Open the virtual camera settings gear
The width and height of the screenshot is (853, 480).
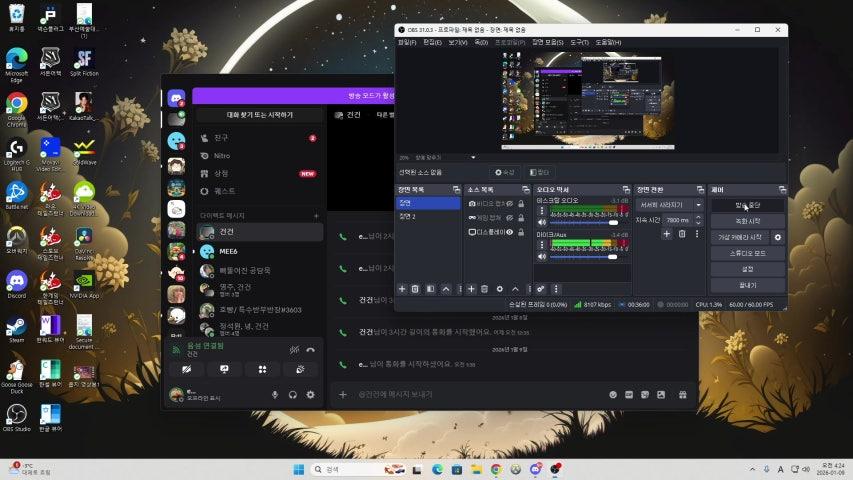pos(778,237)
